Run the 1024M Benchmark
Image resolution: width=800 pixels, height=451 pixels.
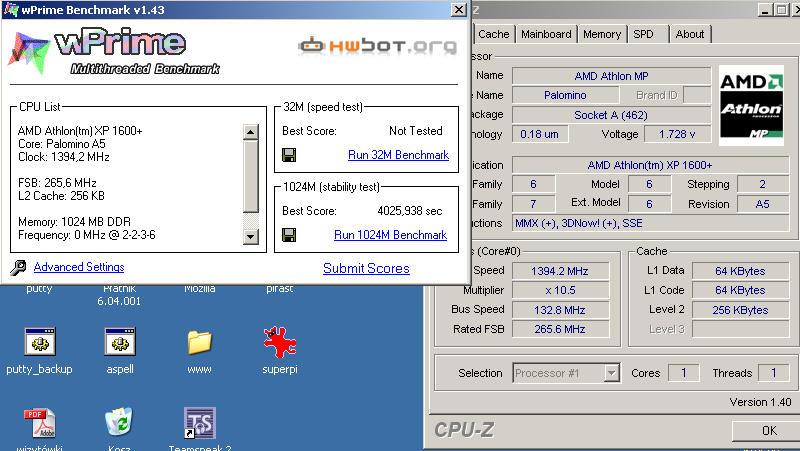(x=390, y=235)
